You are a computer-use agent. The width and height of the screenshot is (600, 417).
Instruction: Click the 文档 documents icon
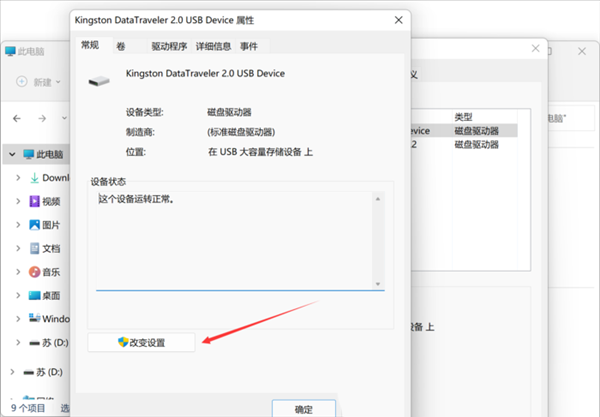click(34, 248)
